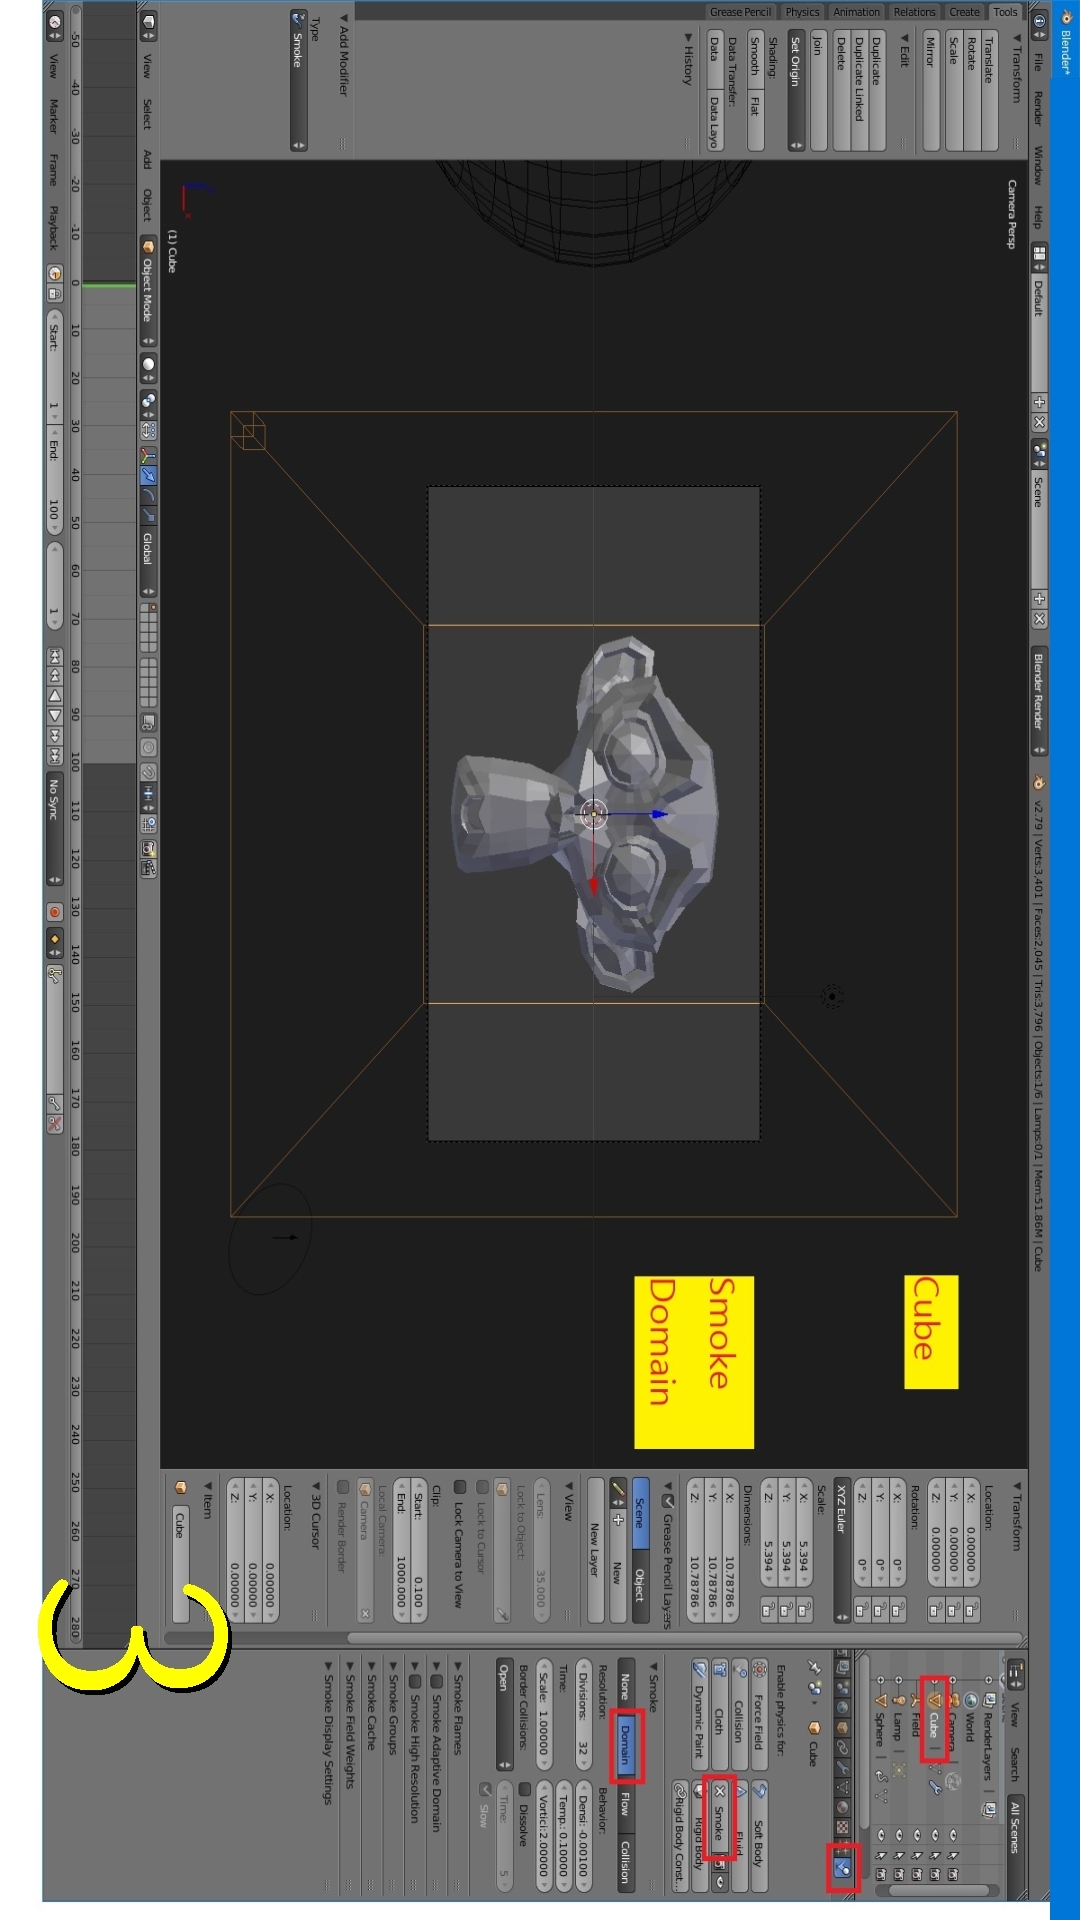Expand the History panel in tool shelf
This screenshot has height=1920, width=1080.
(x=688, y=59)
